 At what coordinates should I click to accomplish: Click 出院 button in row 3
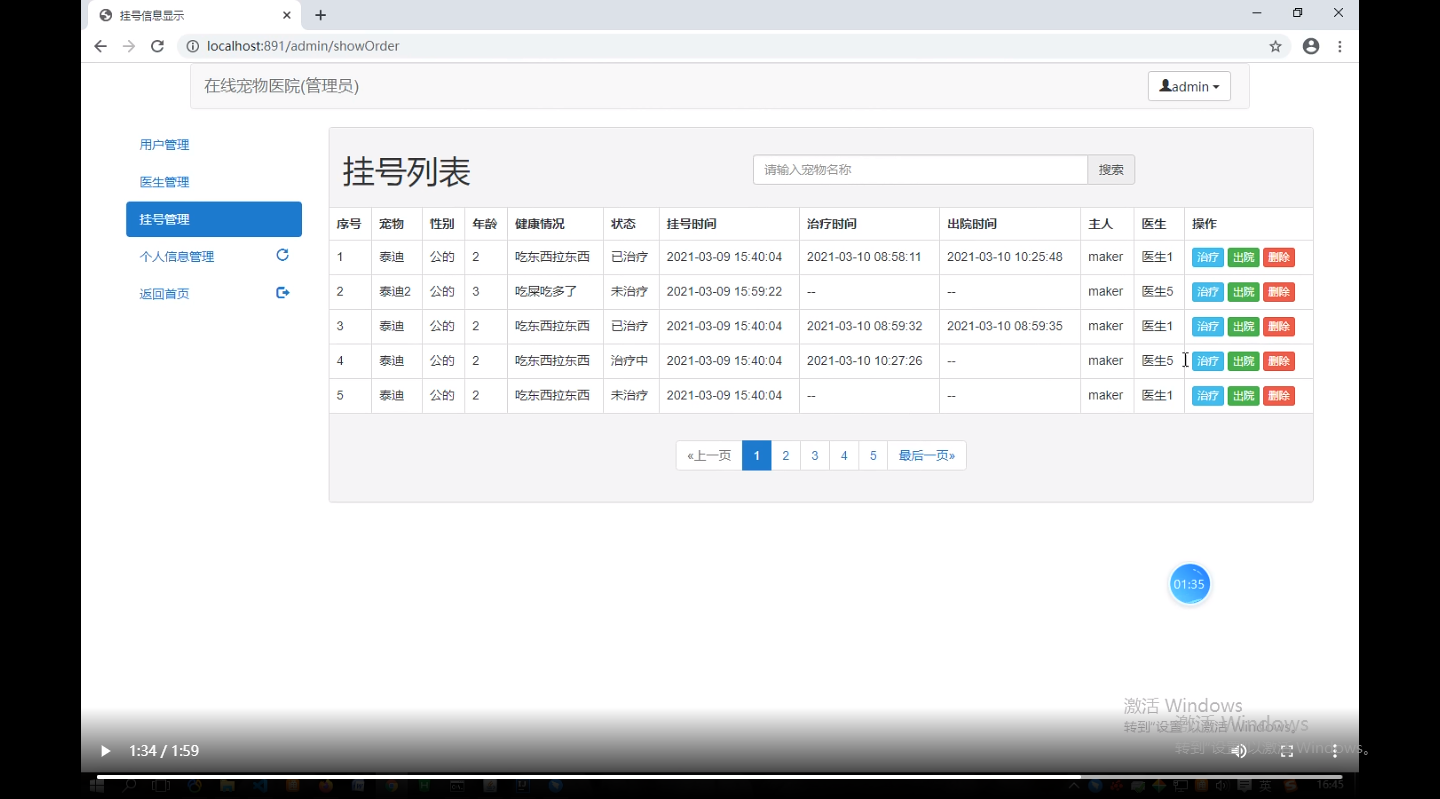pyautogui.click(x=1243, y=326)
